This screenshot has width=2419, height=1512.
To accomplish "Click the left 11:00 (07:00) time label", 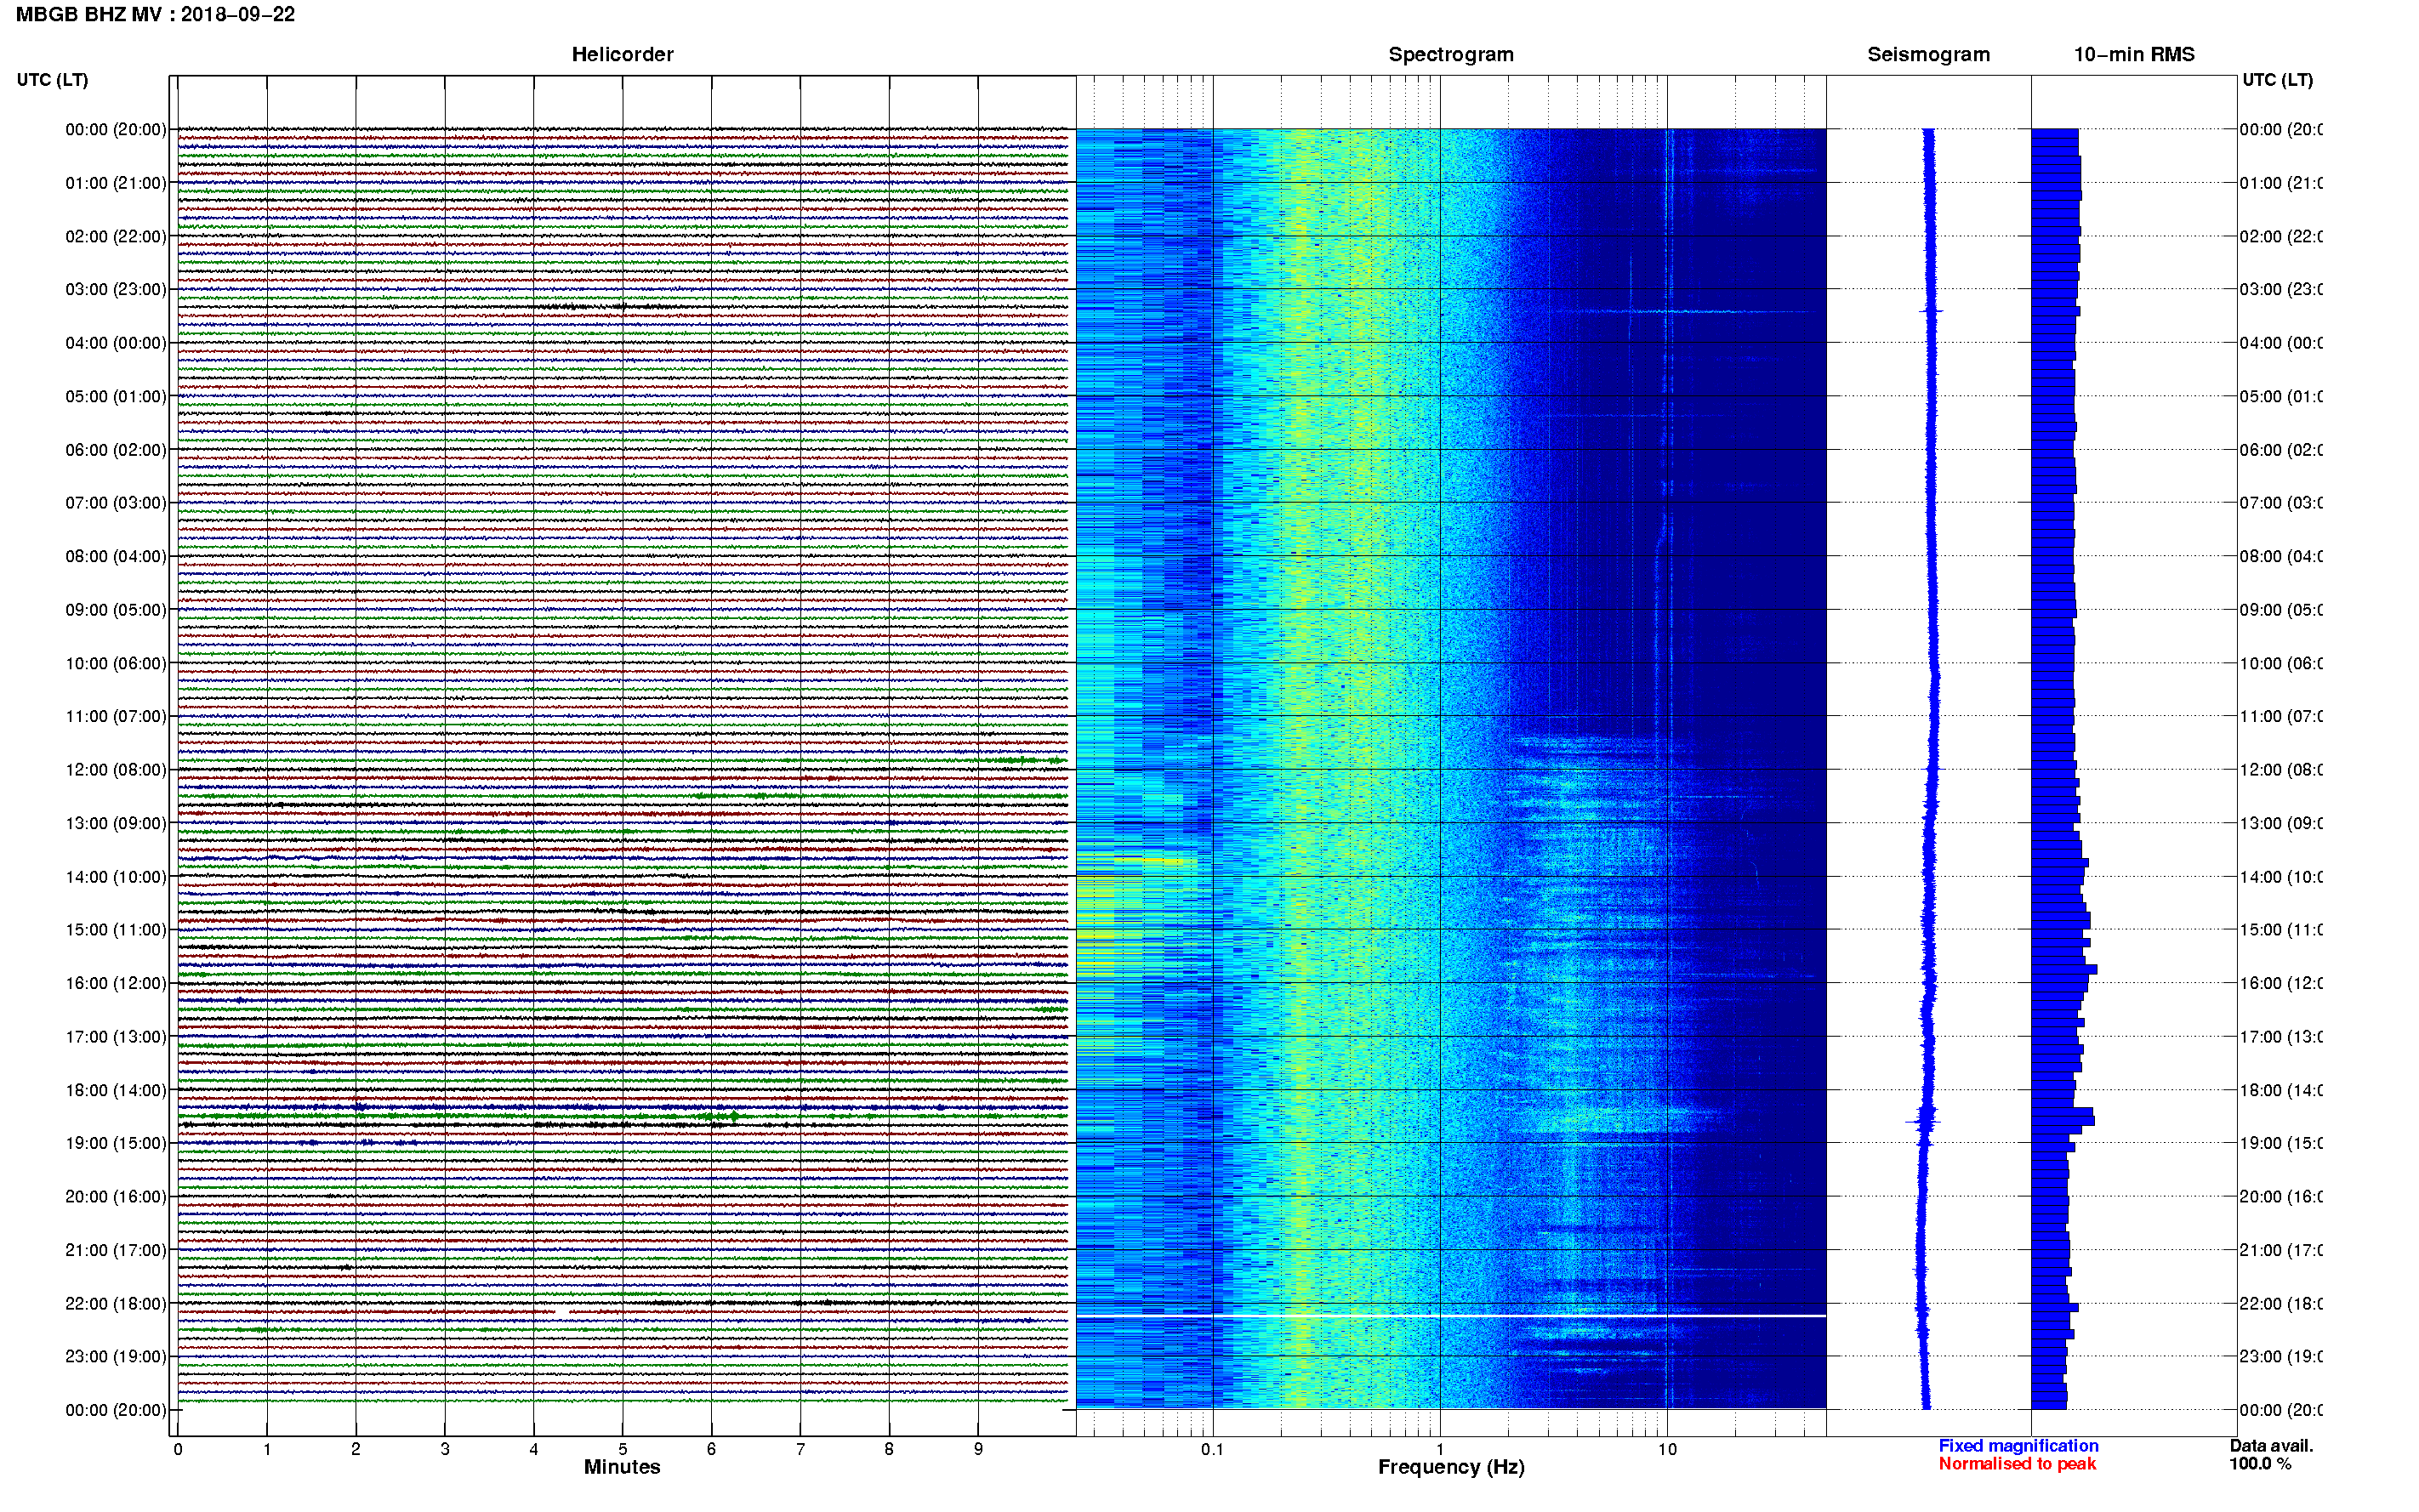I will [116, 716].
